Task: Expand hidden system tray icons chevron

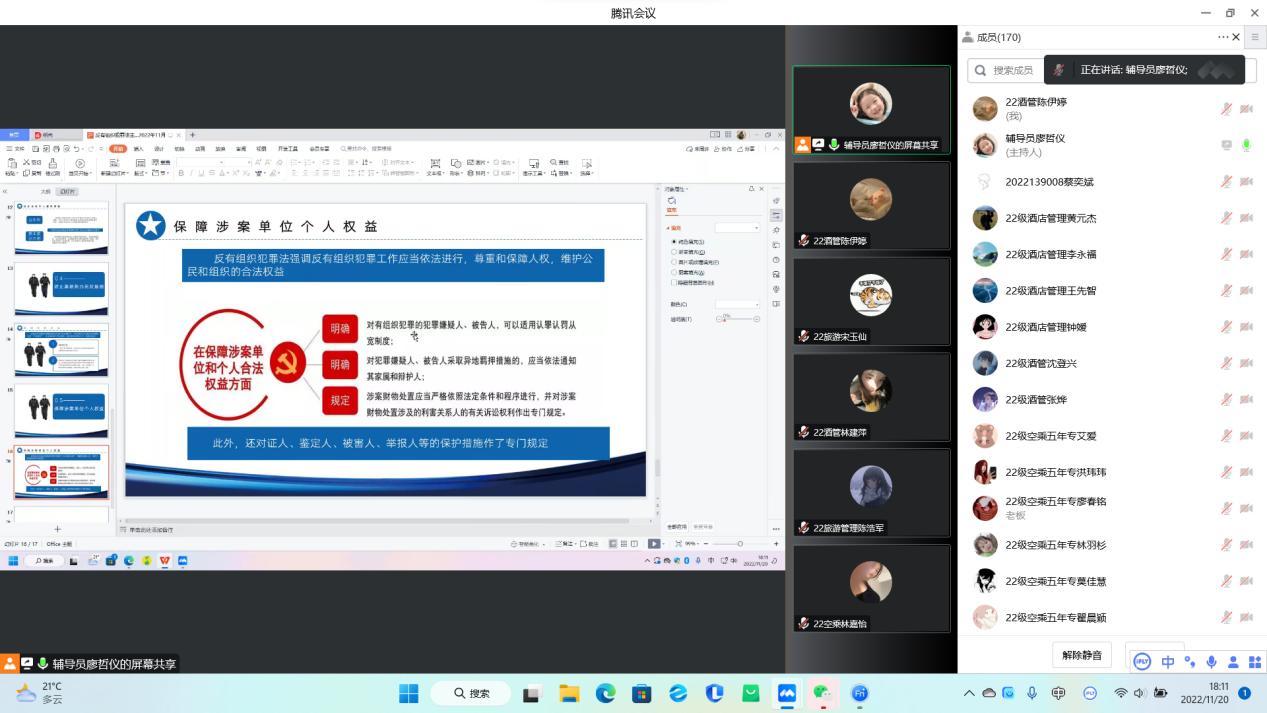Action: [x=968, y=693]
